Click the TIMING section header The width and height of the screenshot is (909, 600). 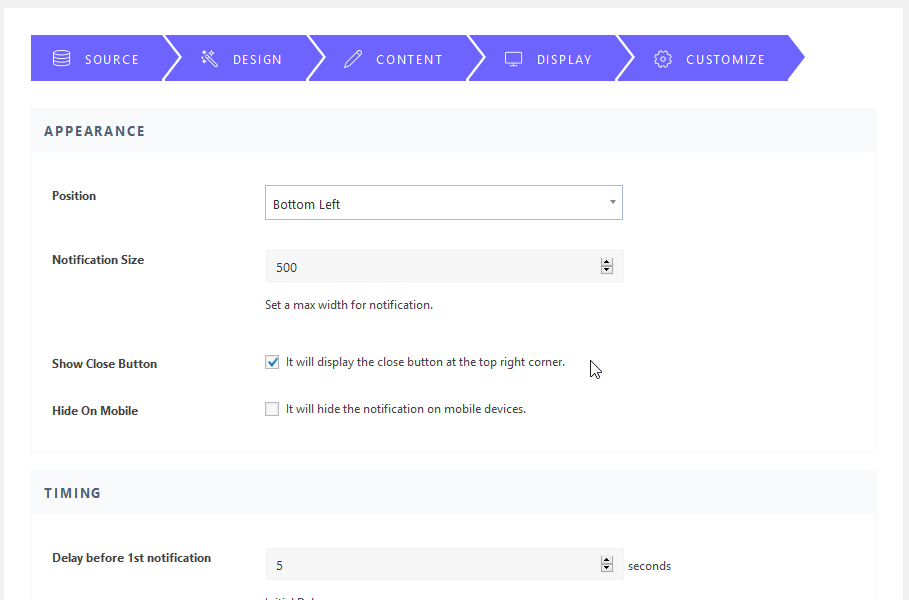72,492
